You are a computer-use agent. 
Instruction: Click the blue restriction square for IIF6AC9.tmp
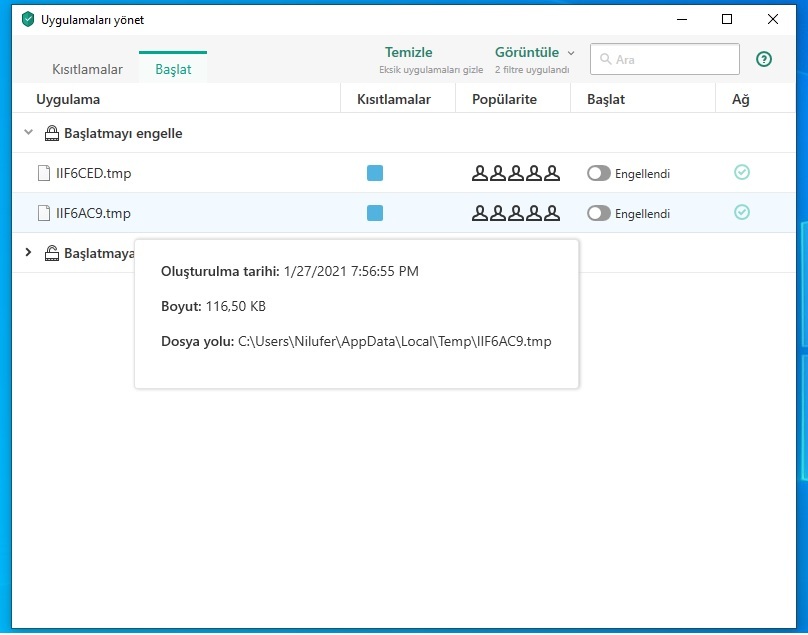click(x=375, y=213)
